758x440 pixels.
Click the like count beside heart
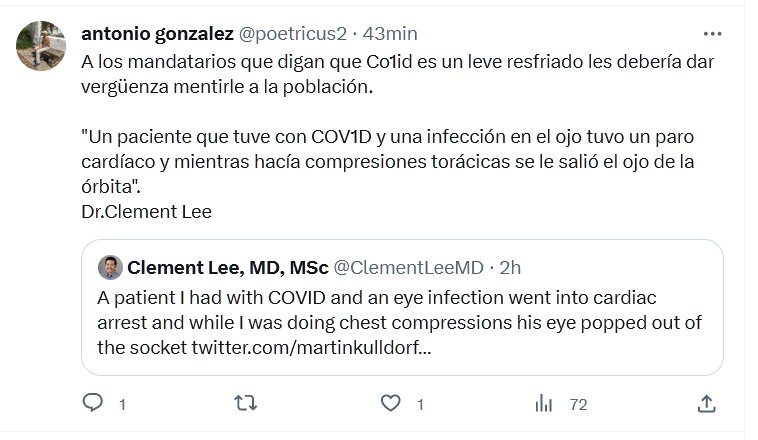pyautogui.click(x=421, y=404)
